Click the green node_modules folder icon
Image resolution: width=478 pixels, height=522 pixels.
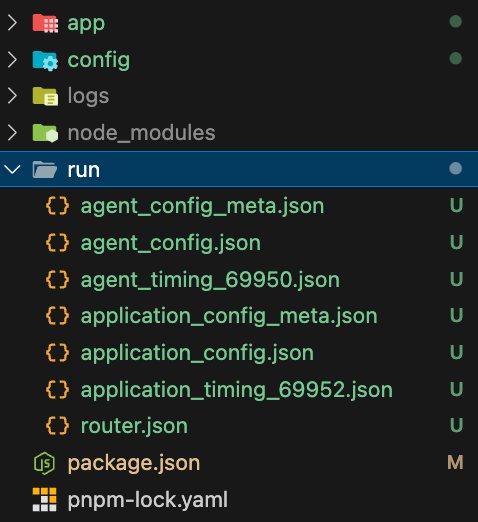pyautogui.click(x=45, y=133)
